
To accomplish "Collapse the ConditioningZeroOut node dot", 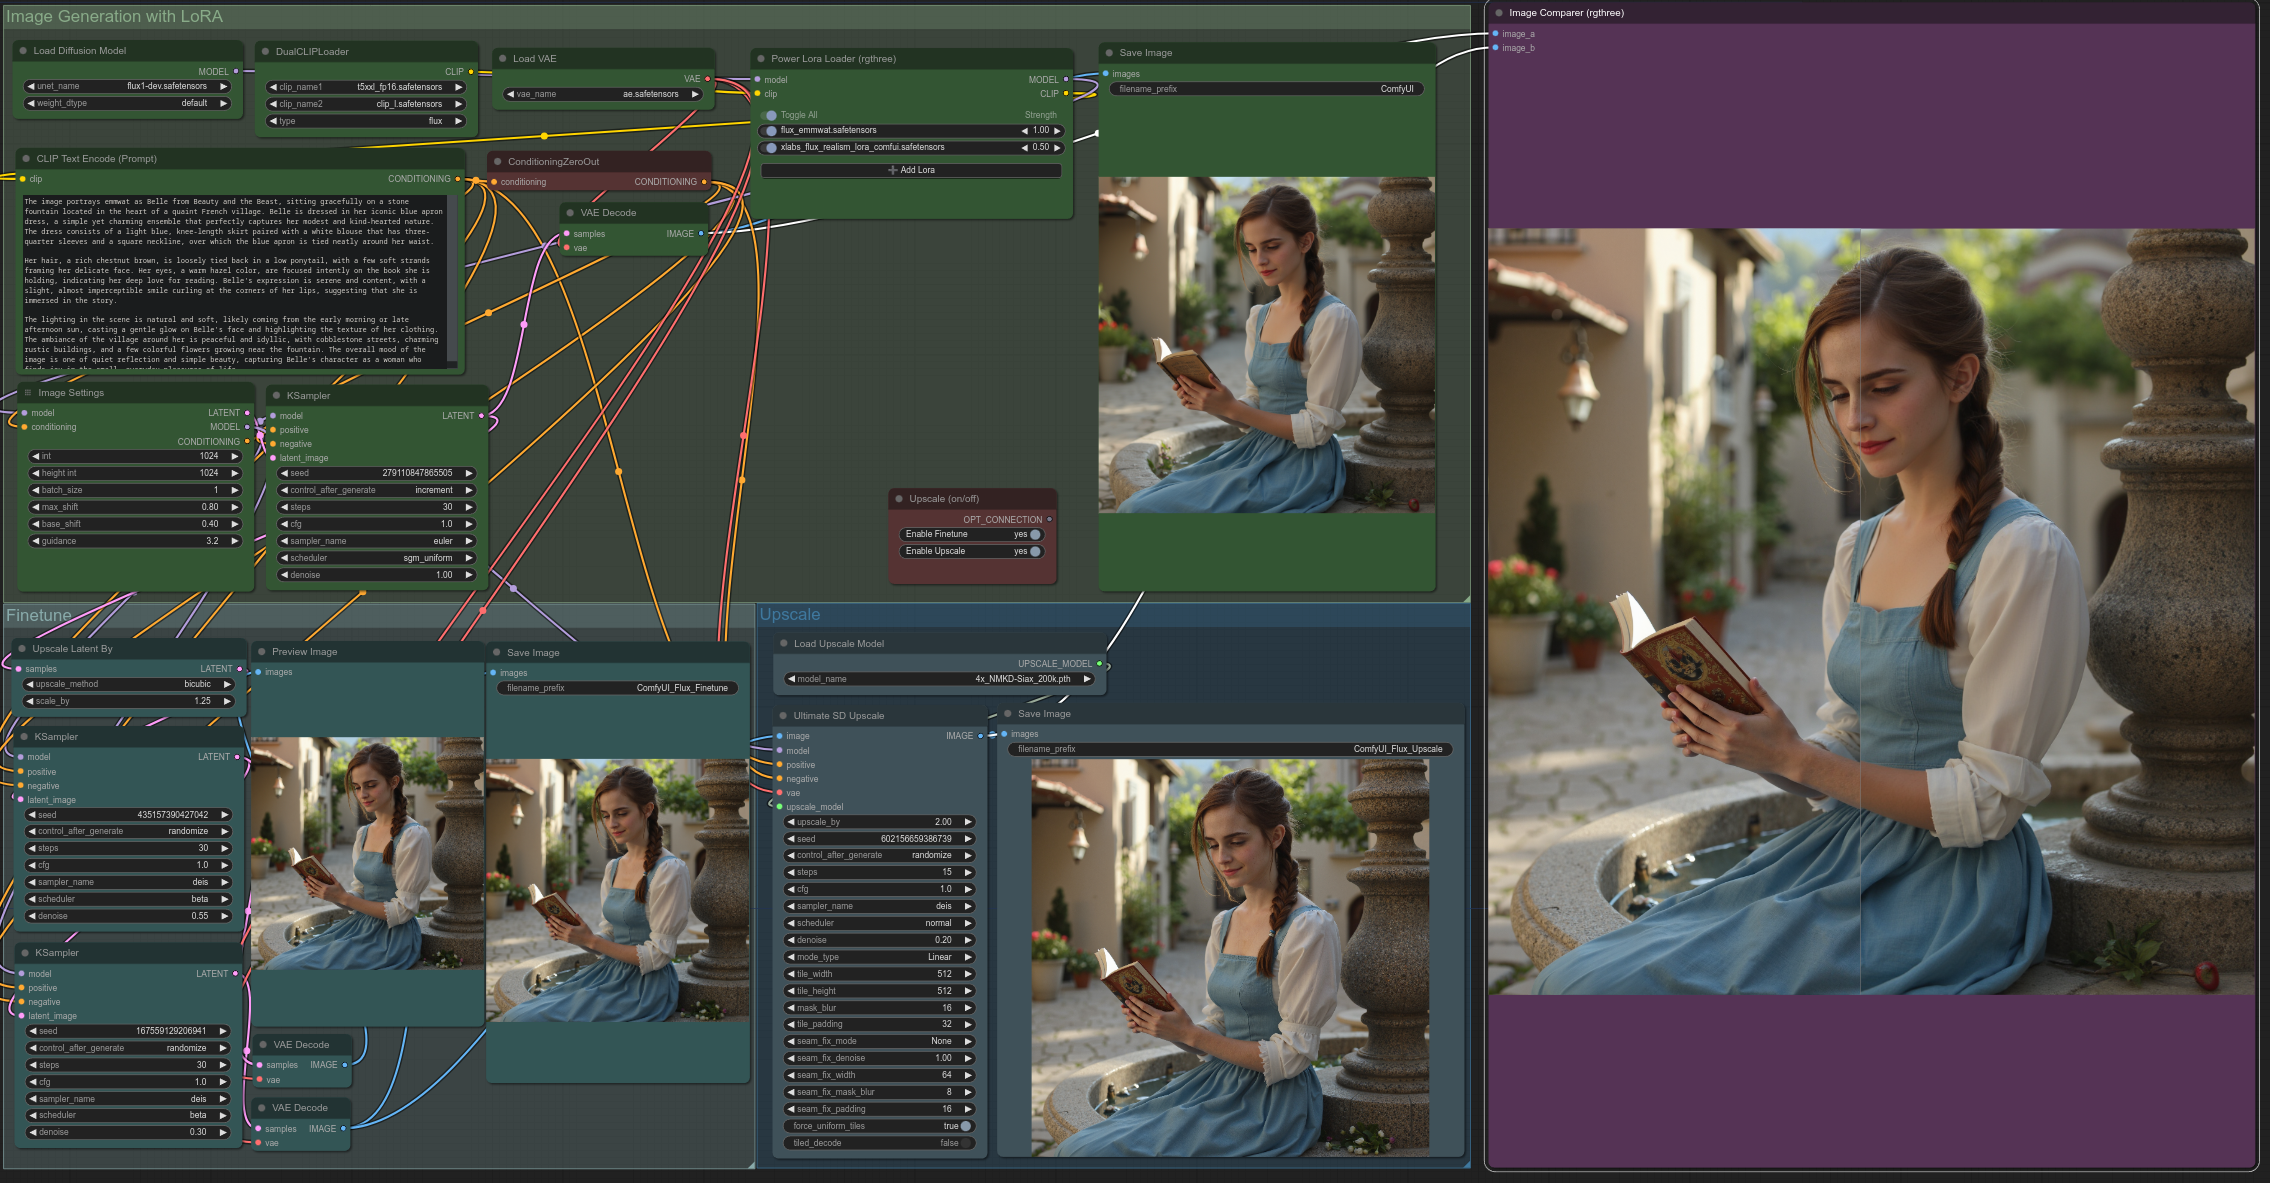I will (497, 162).
